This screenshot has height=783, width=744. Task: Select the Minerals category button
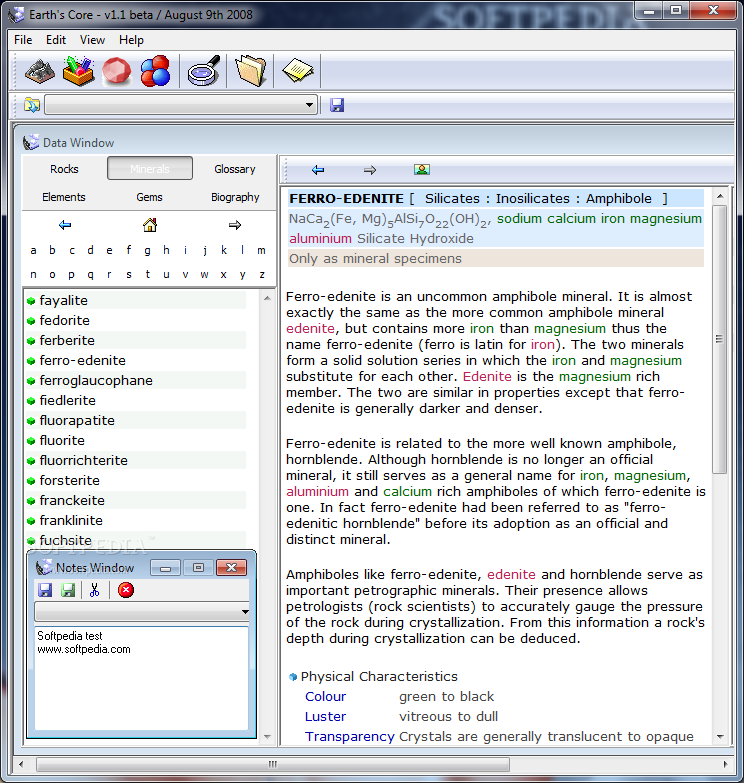(150, 168)
